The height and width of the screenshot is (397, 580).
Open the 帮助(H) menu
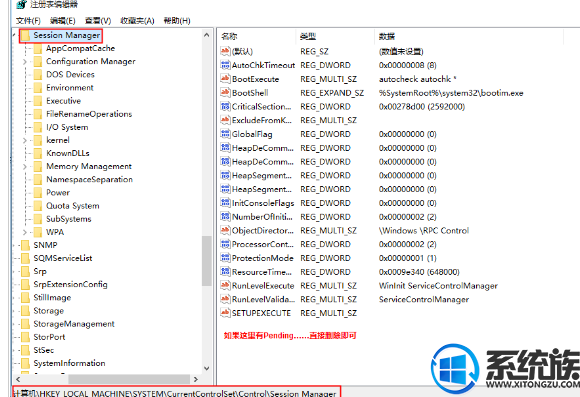(x=177, y=21)
